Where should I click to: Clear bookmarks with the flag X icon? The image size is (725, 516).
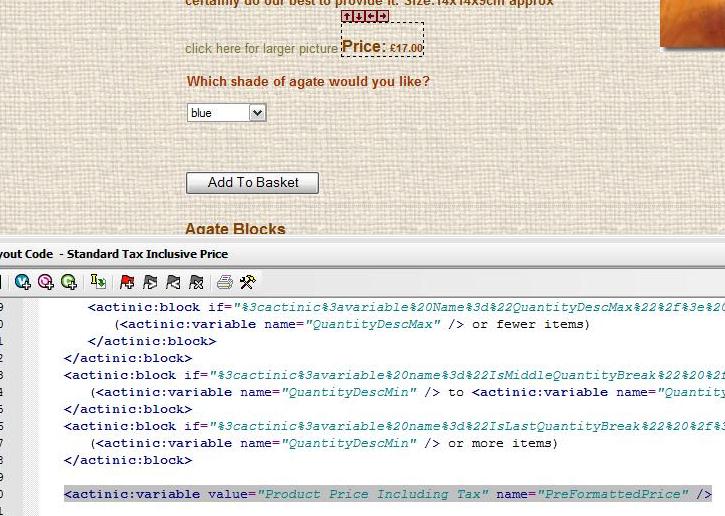[196, 282]
